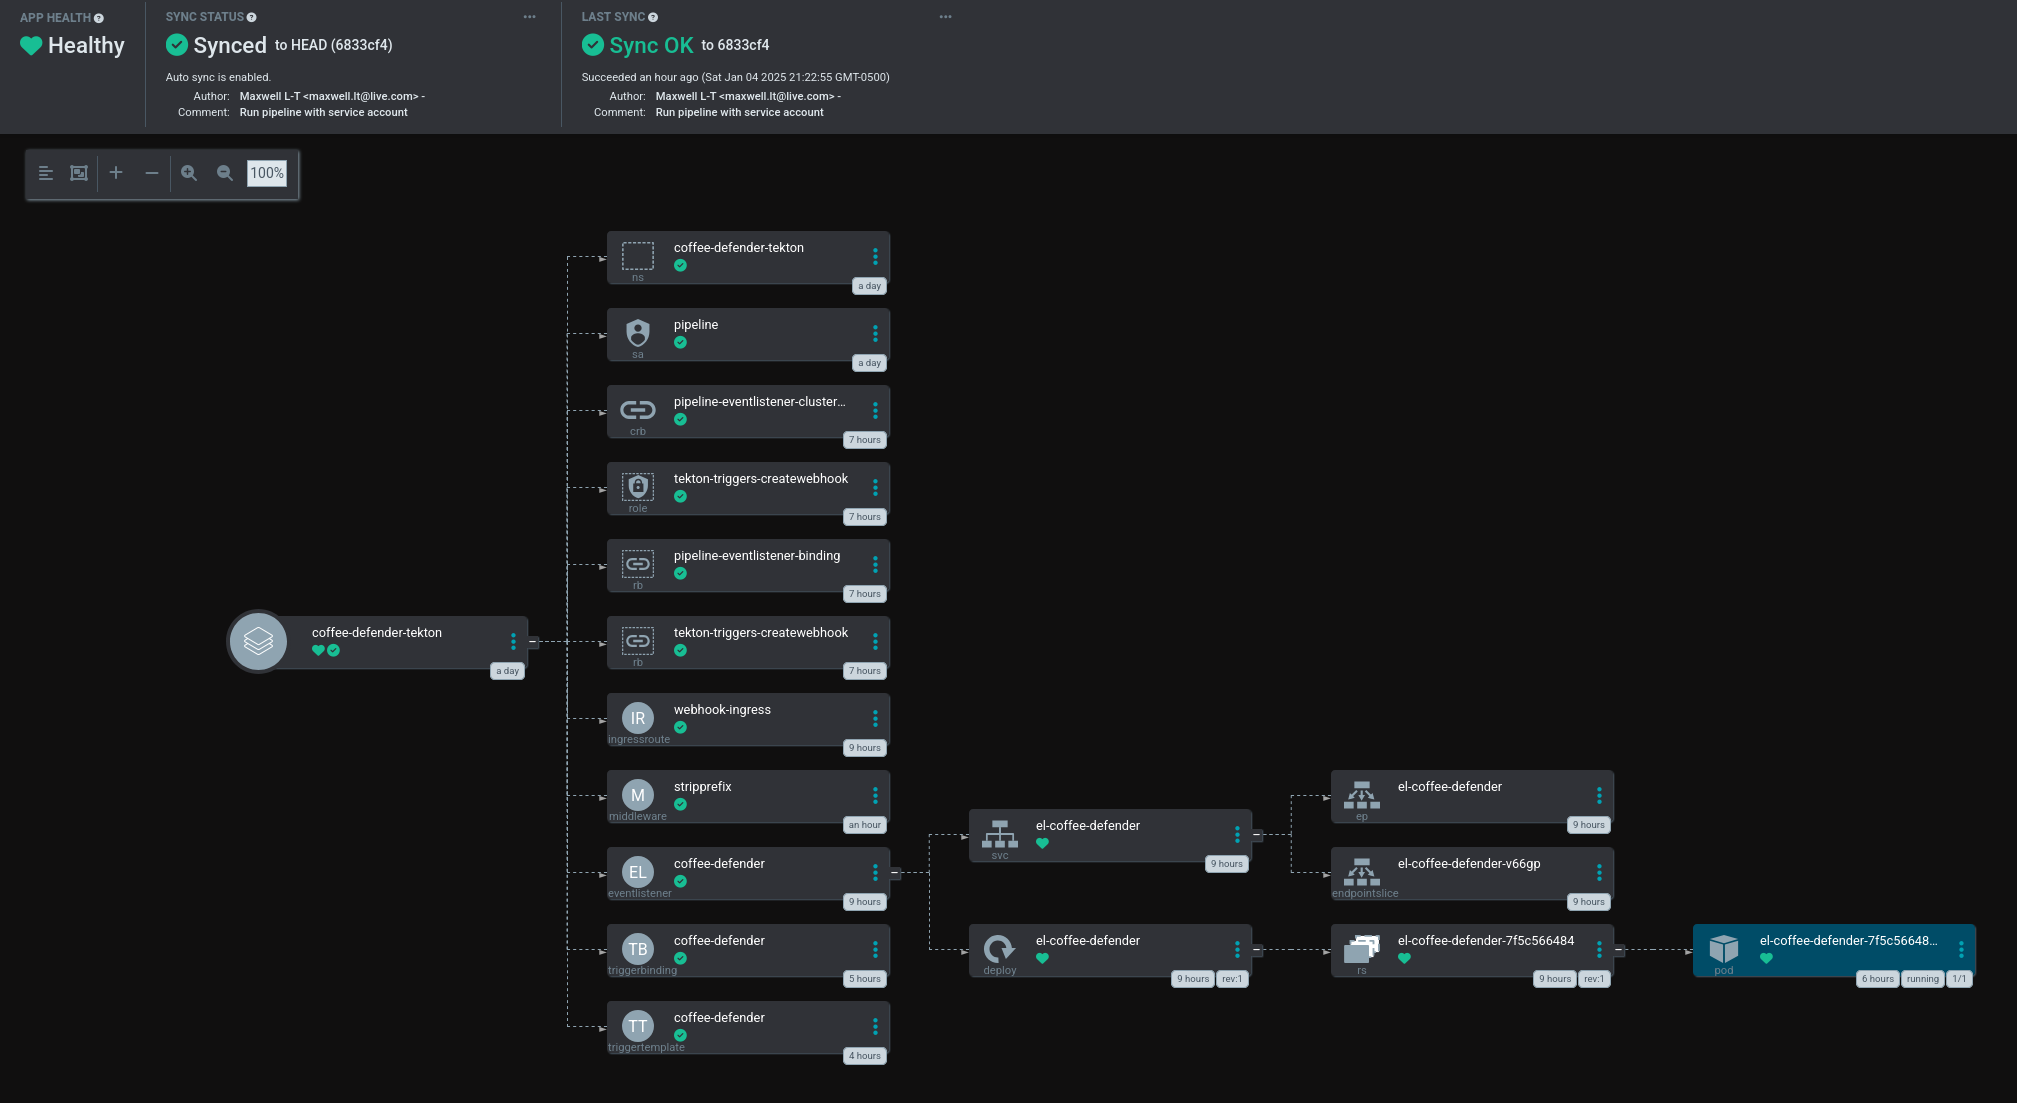Screen dimensions: 2017x1103
Task: Select the webhook-ingress node label
Action: coord(722,710)
